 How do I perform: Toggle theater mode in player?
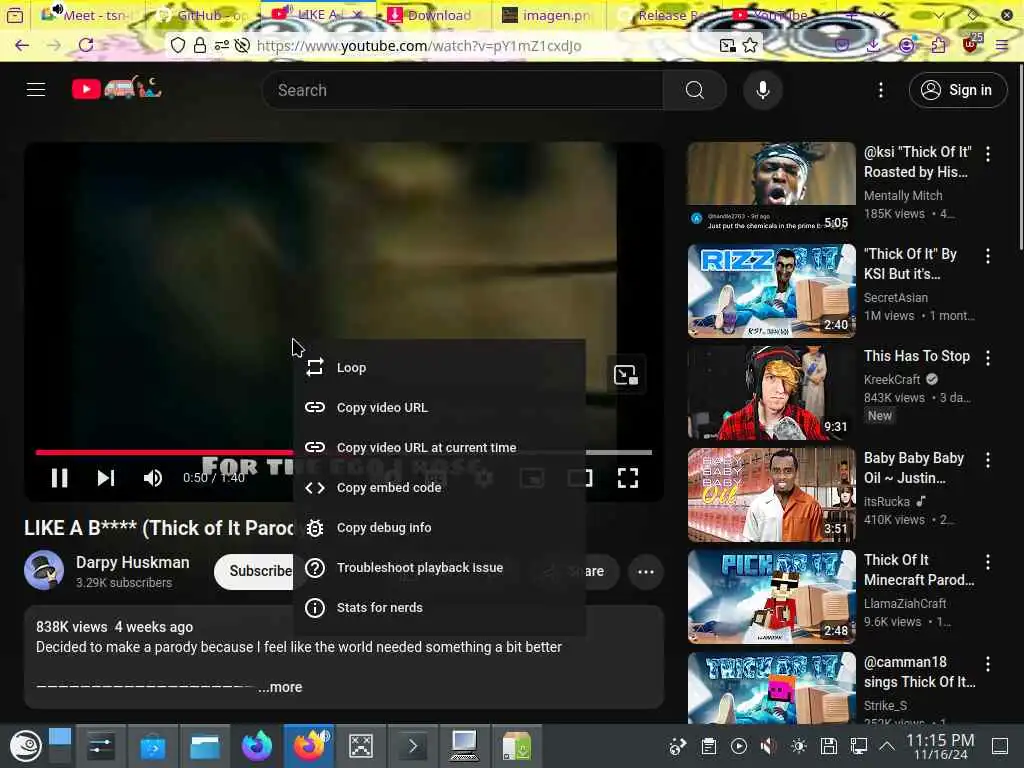tap(580, 478)
